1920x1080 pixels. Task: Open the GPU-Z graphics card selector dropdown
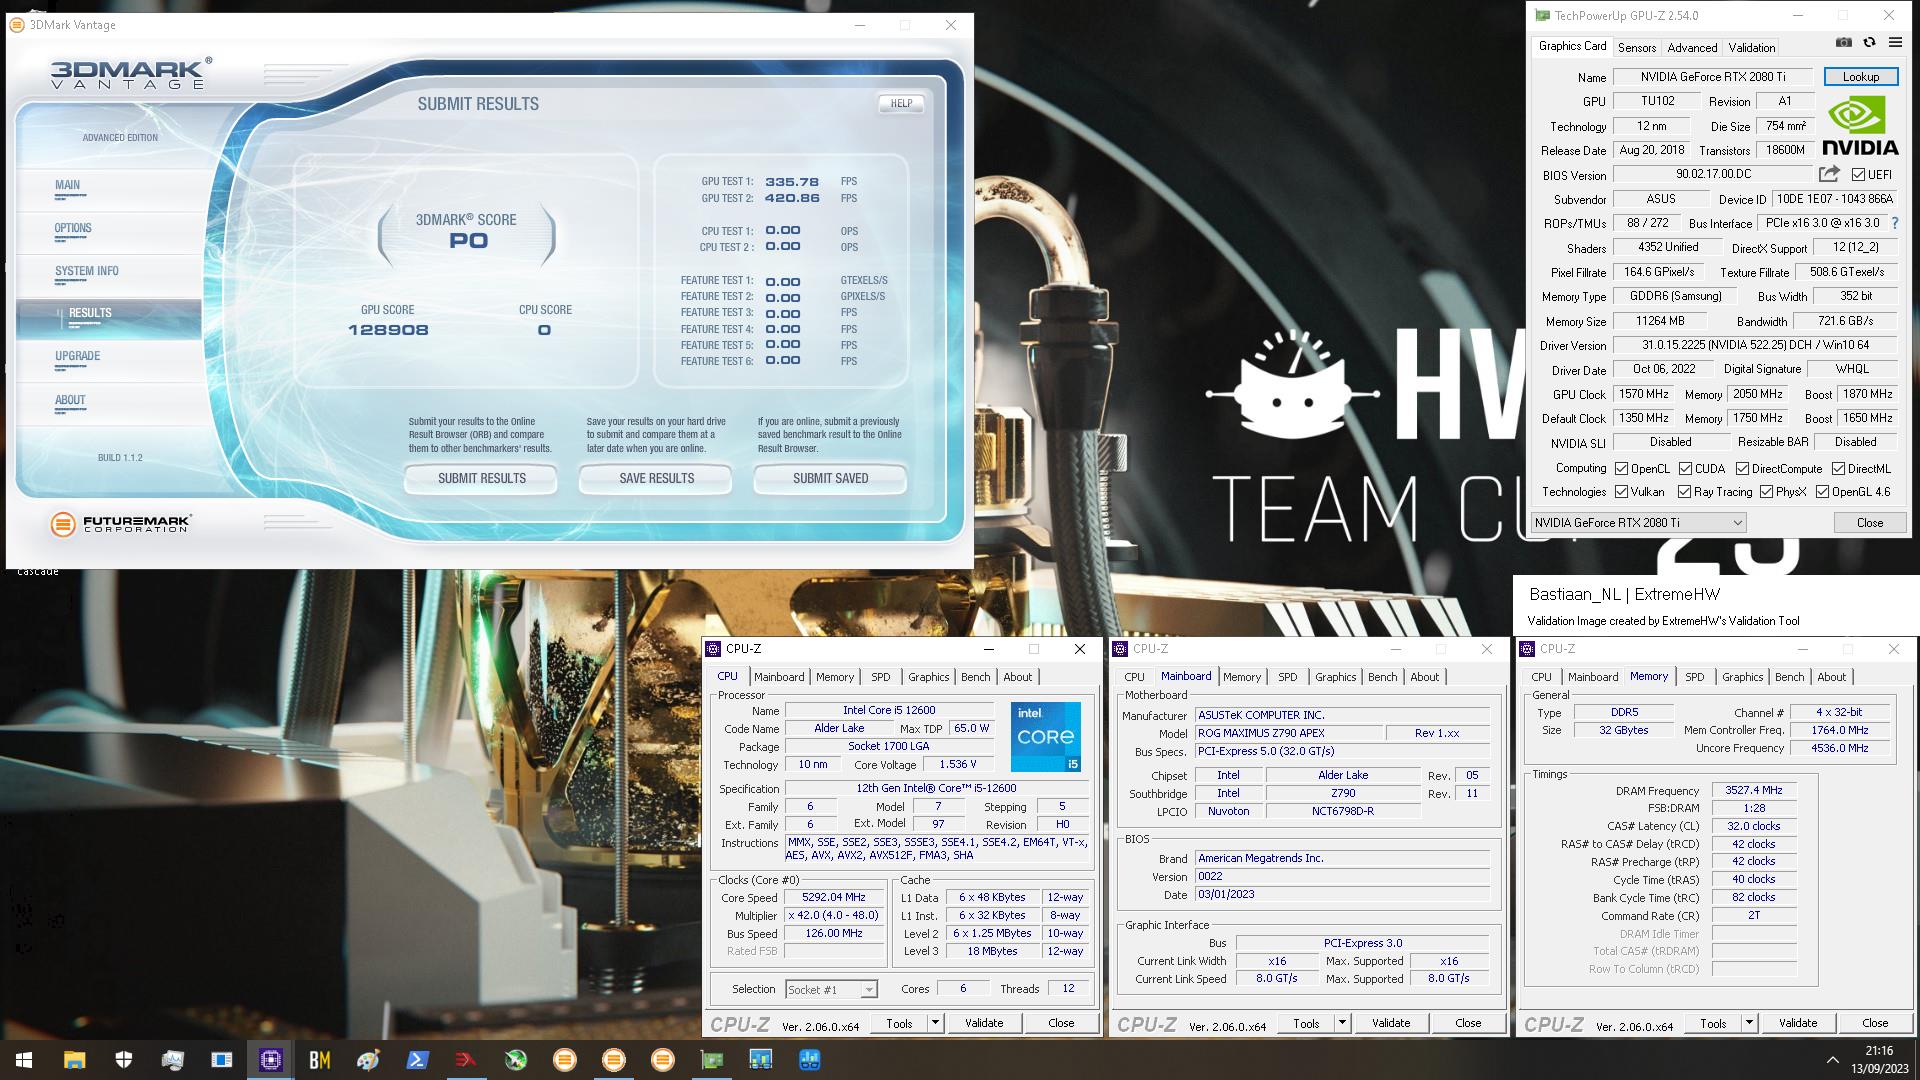click(1638, 523)
